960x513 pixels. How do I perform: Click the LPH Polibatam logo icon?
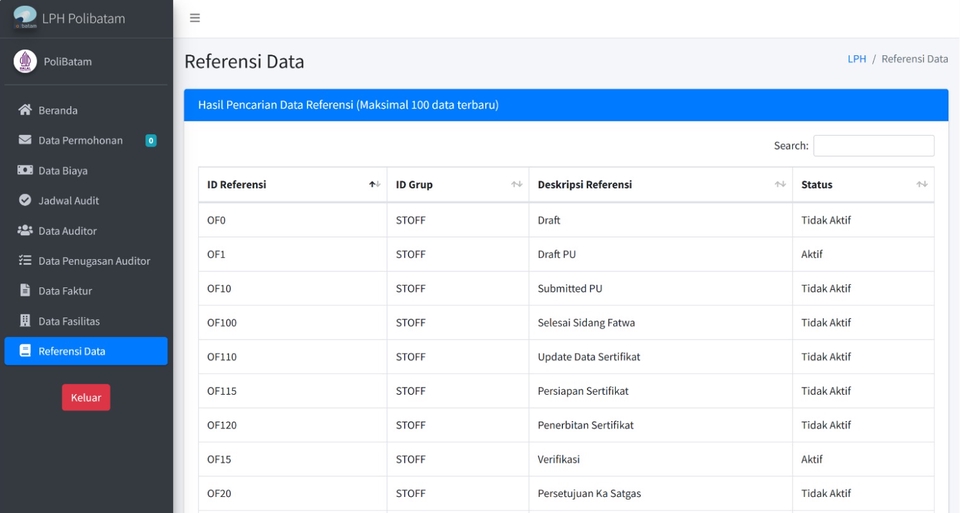coord(25,18)
